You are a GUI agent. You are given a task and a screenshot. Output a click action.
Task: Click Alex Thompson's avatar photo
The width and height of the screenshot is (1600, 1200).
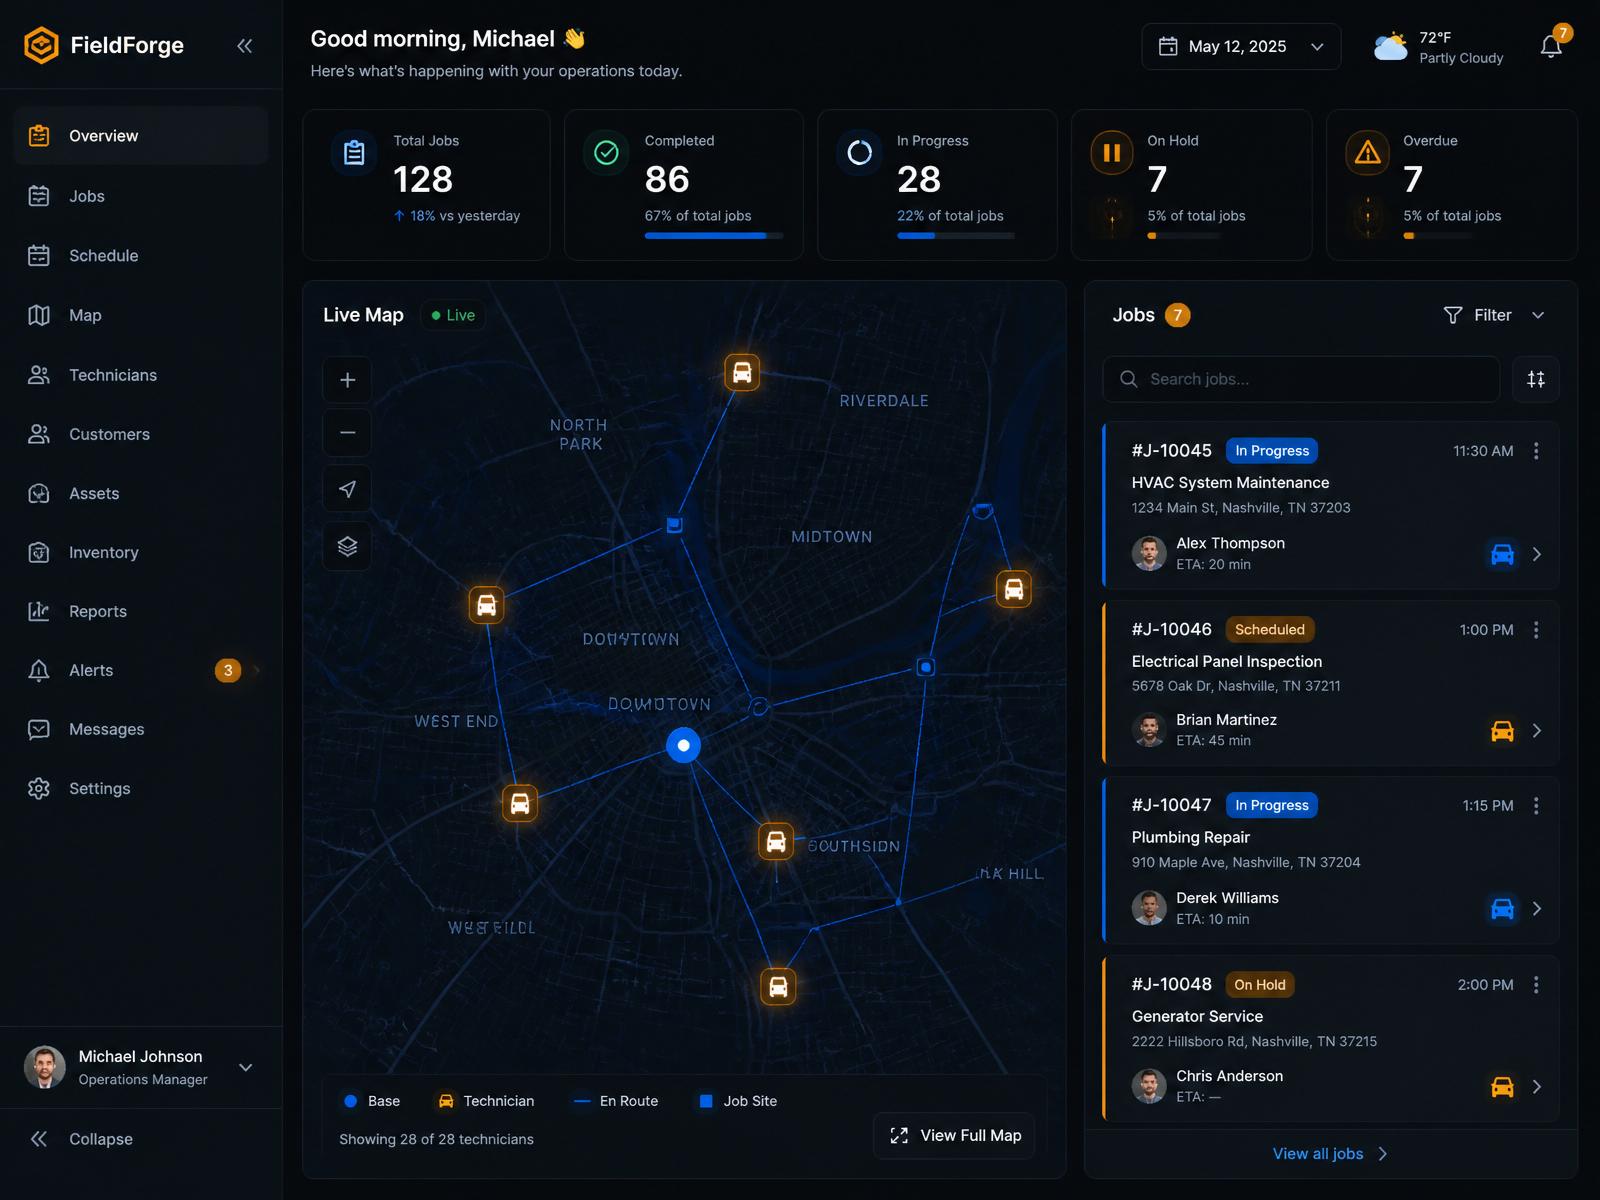pos(1149,553)
